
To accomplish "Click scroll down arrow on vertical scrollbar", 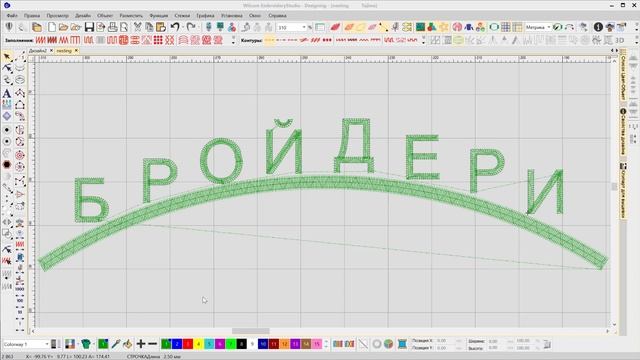I will point(614,325).
